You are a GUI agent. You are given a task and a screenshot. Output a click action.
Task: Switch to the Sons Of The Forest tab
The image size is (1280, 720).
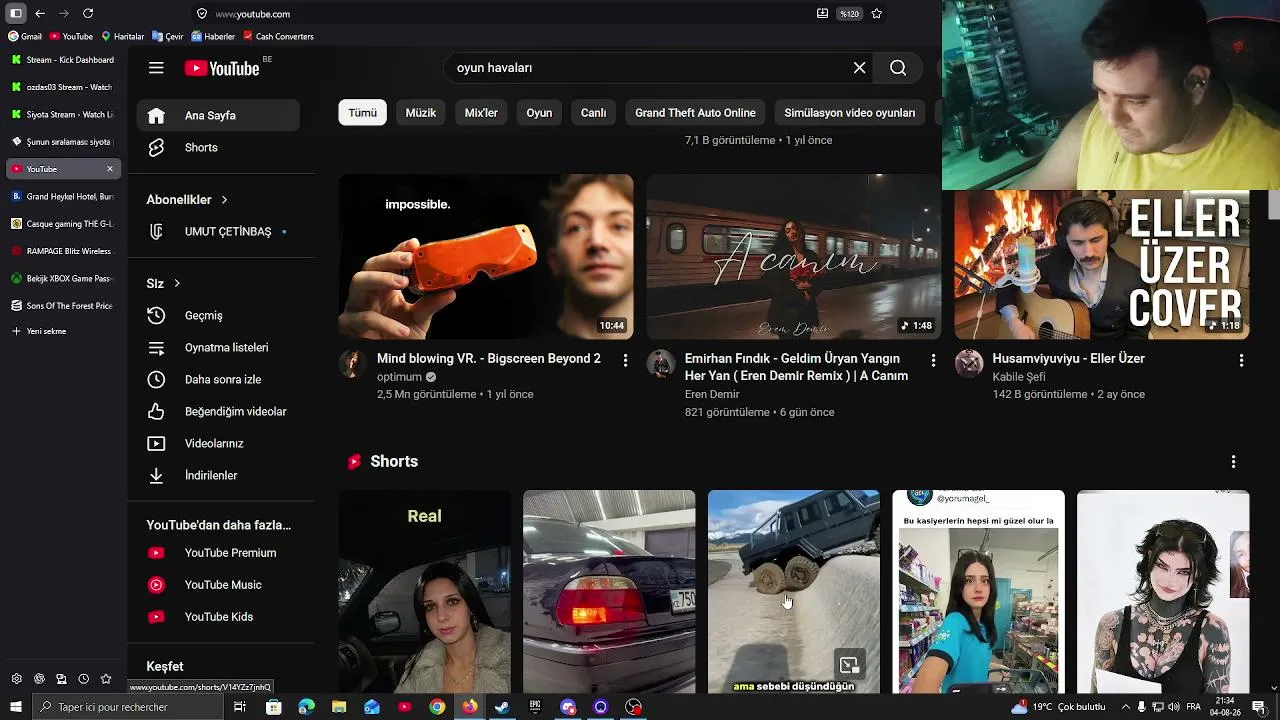pos(63,305)
